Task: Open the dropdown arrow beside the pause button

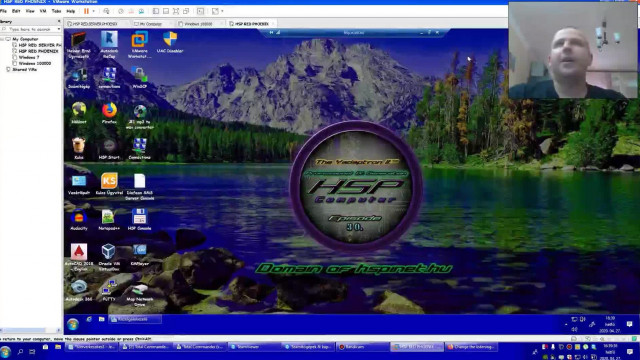Action: point(93,11)
